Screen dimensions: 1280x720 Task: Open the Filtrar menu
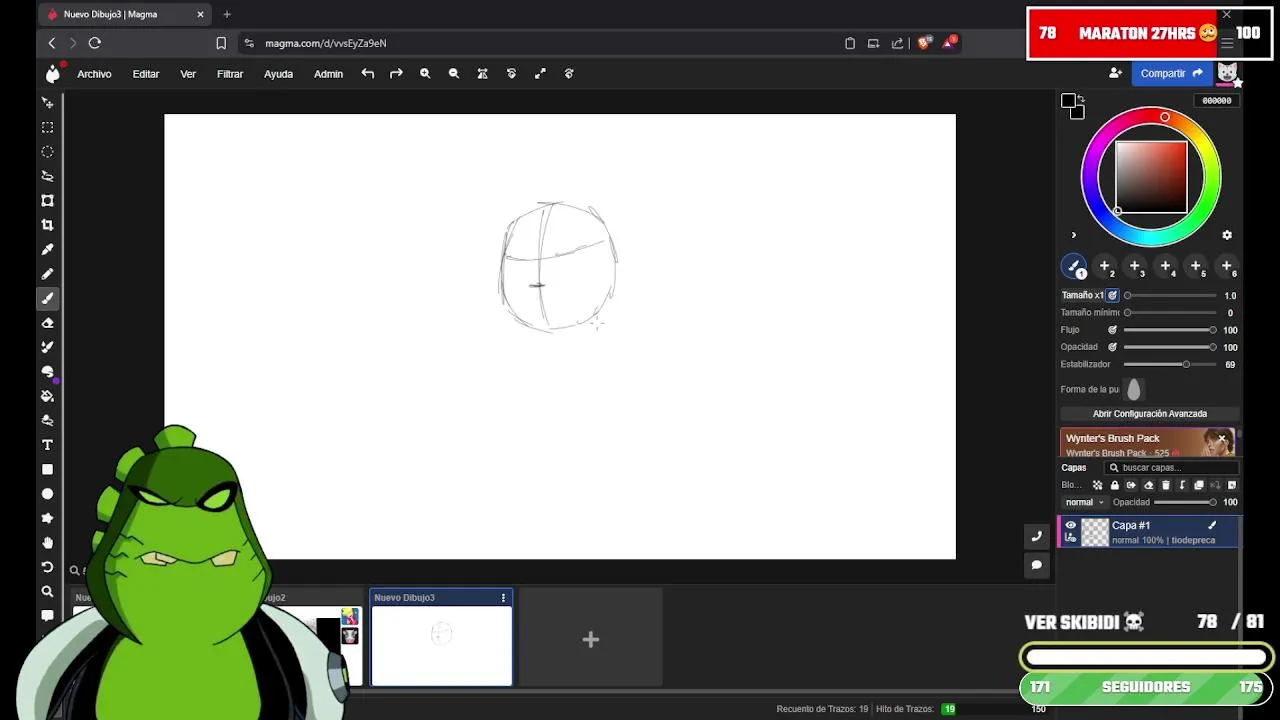coord(230,74)
